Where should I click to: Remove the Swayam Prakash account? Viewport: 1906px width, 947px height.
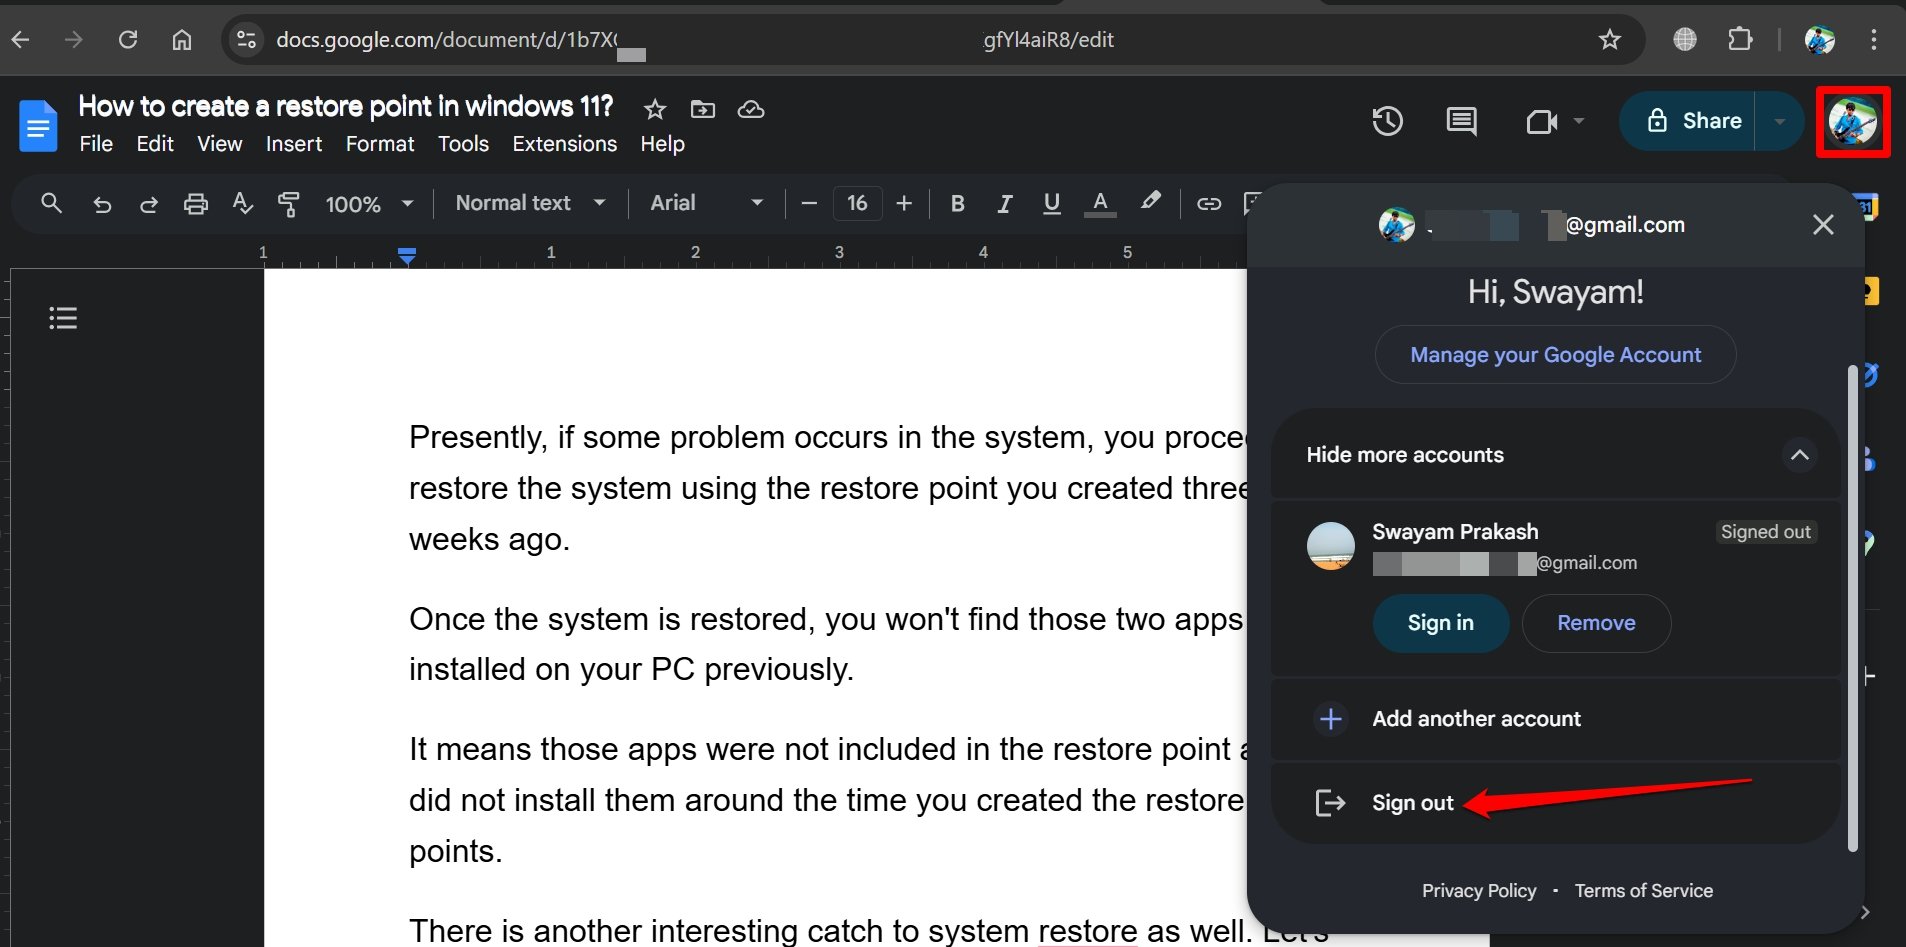pyautogui.click(x=1596, y=623)
